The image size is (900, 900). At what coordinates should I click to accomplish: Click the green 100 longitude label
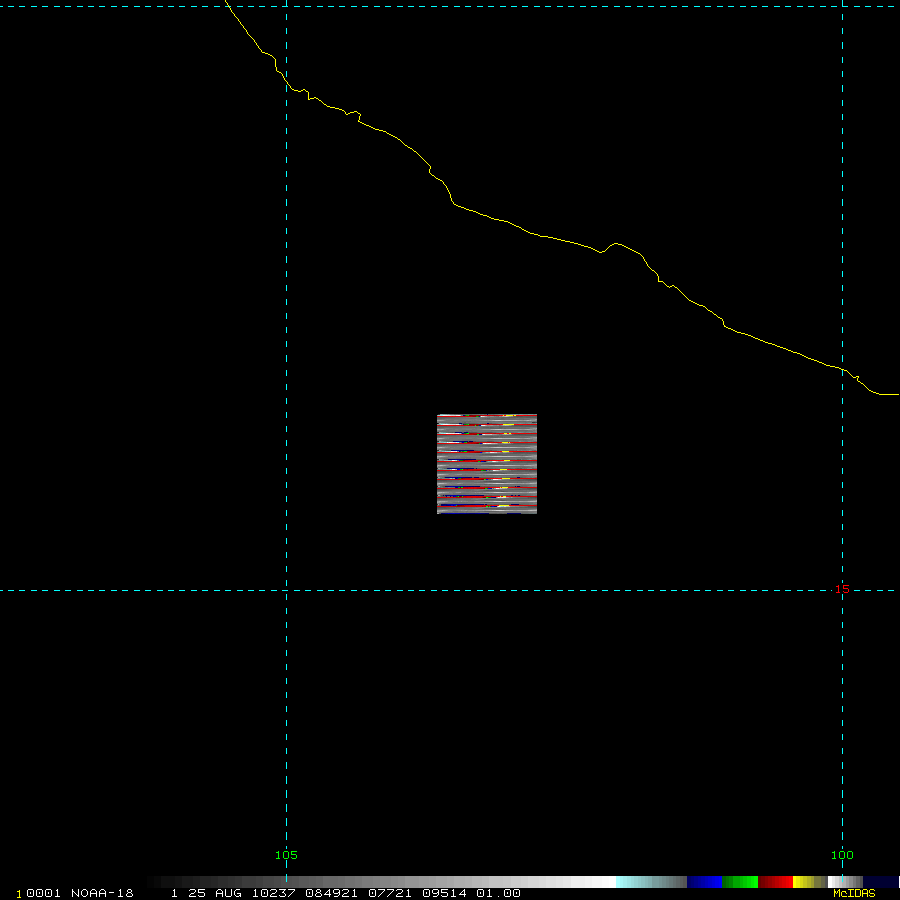(x=842, y=855)
